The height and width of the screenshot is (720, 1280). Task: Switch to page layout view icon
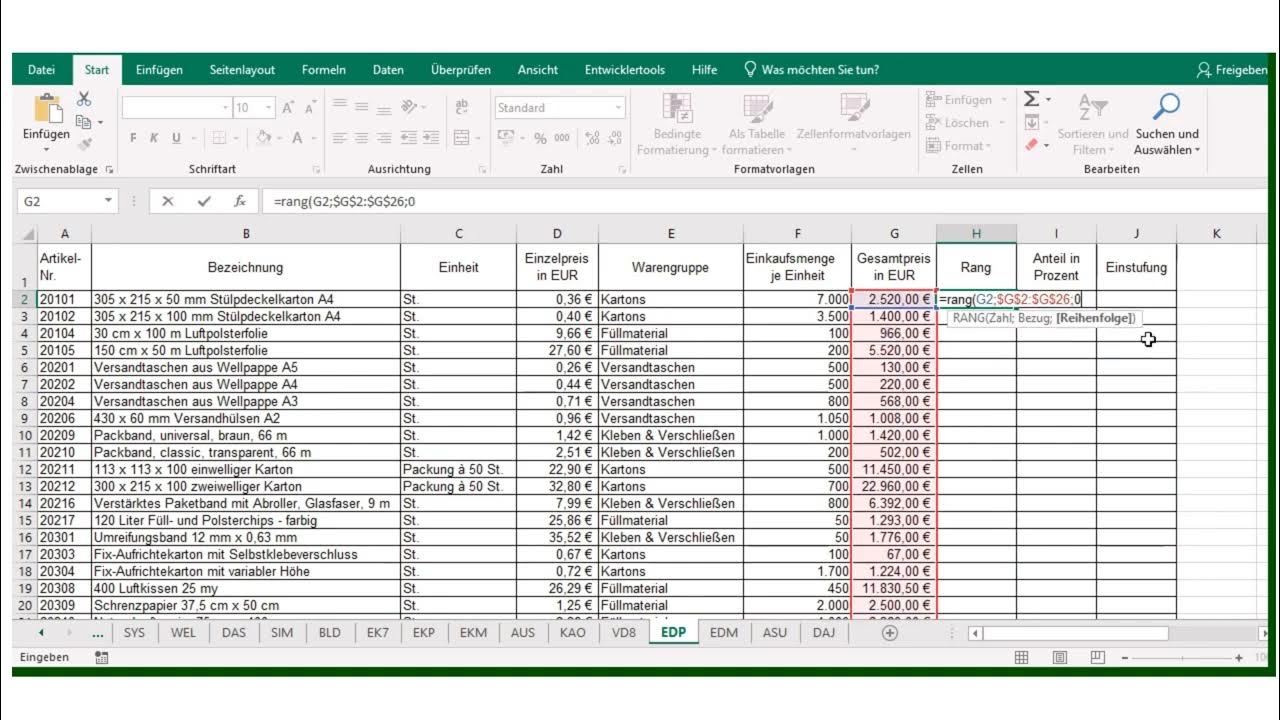(1059, 657)
